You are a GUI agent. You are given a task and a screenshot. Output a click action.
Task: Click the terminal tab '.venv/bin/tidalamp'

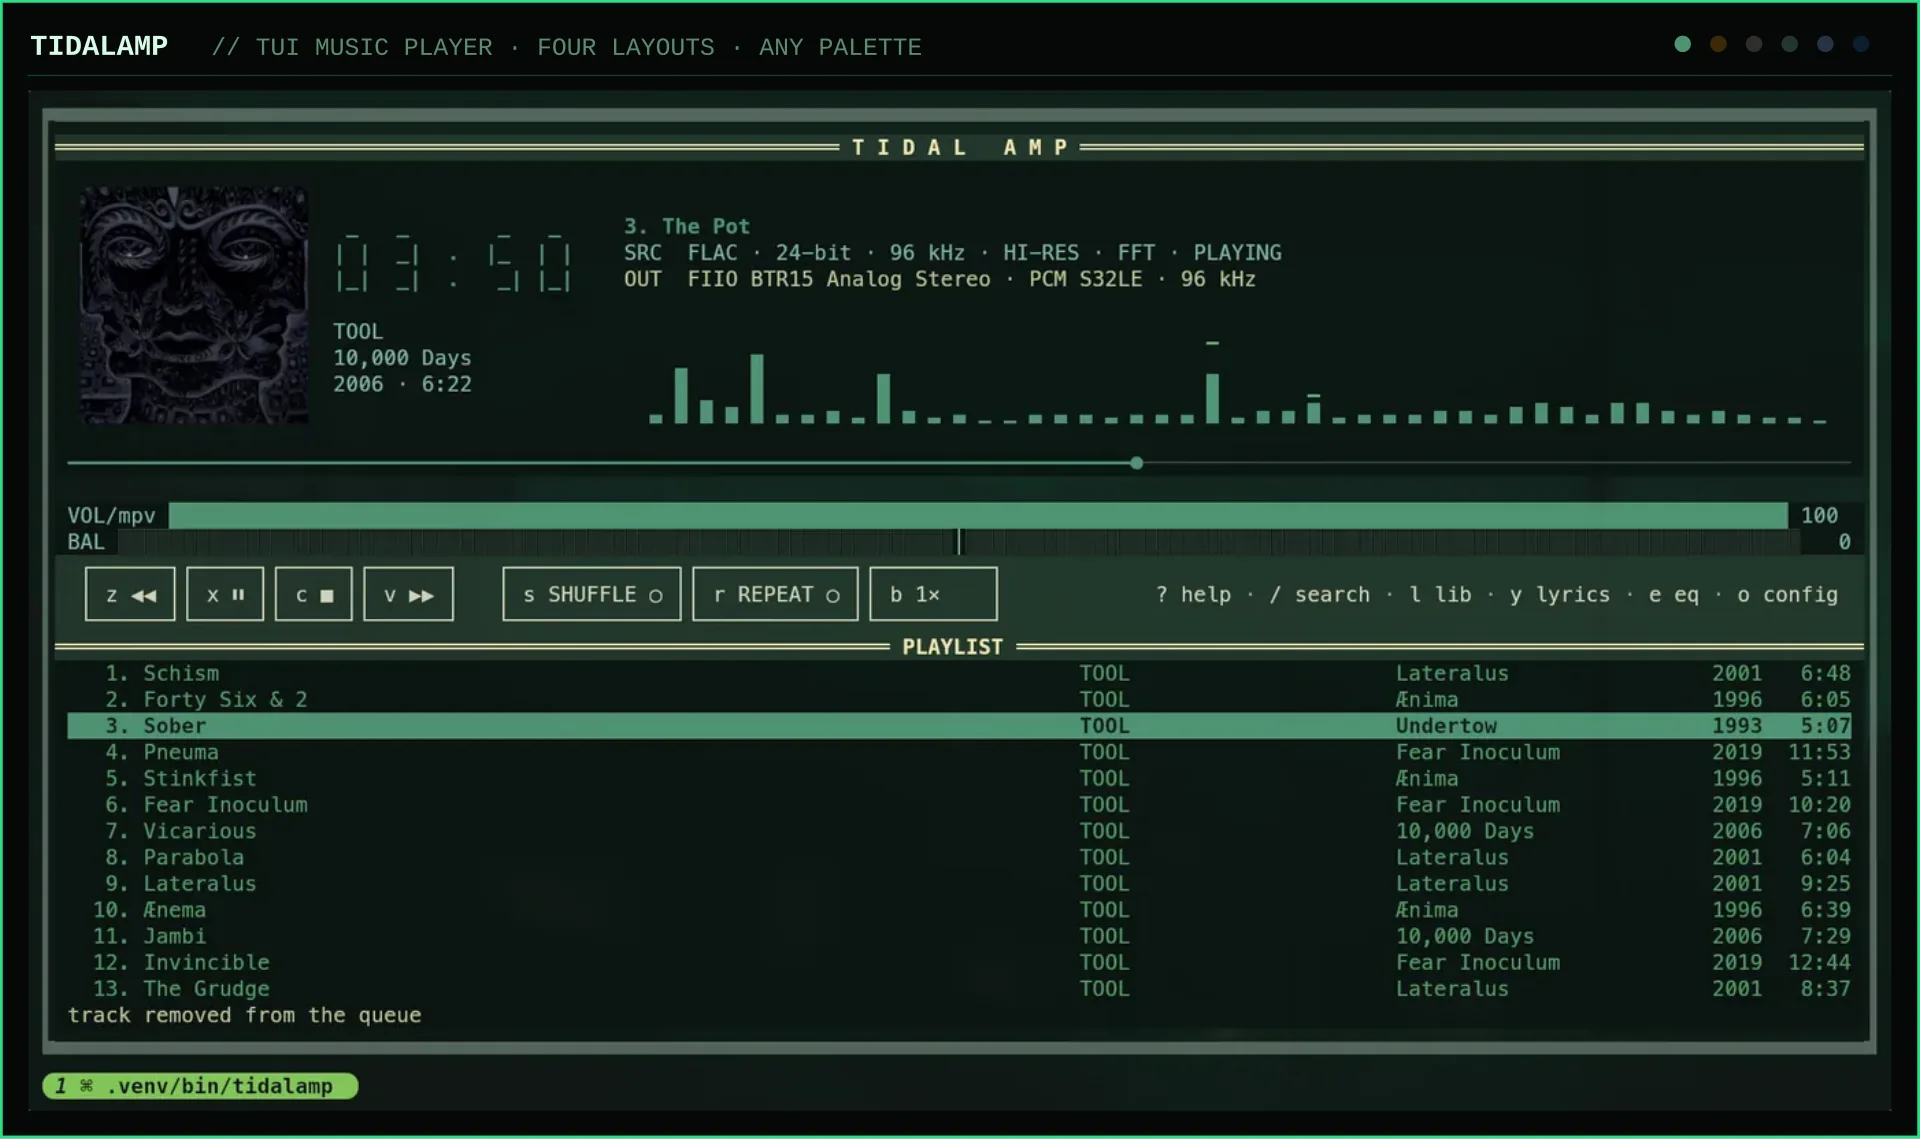tap(201, 1086)
